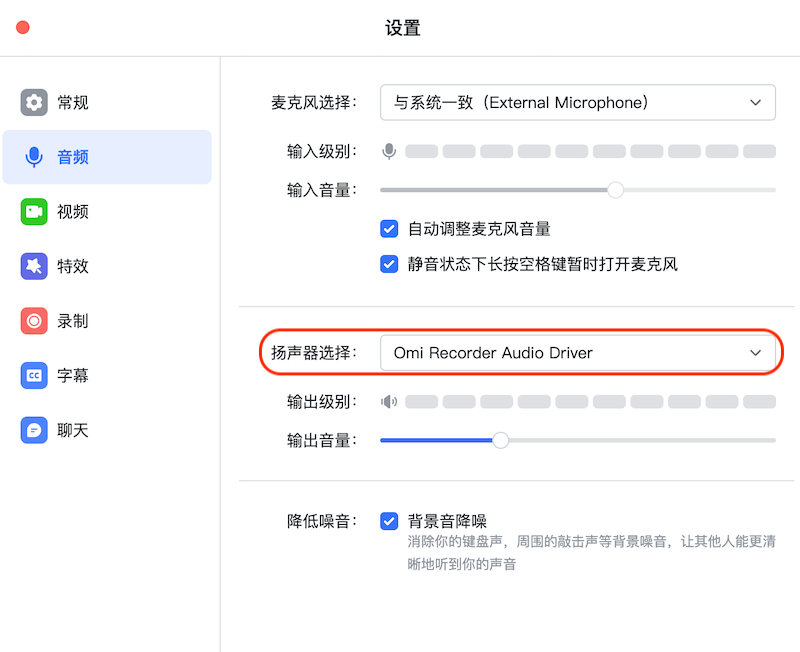The image size is (800, 652).
Task: Open the 常规 settings via the gear icon
Action: [x=36, y=102]
